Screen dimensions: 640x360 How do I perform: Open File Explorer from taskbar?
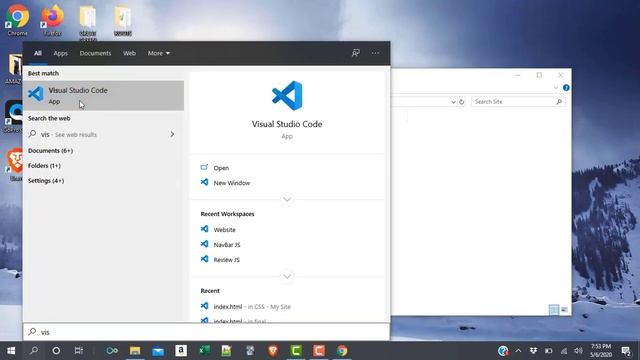[135, 351]
